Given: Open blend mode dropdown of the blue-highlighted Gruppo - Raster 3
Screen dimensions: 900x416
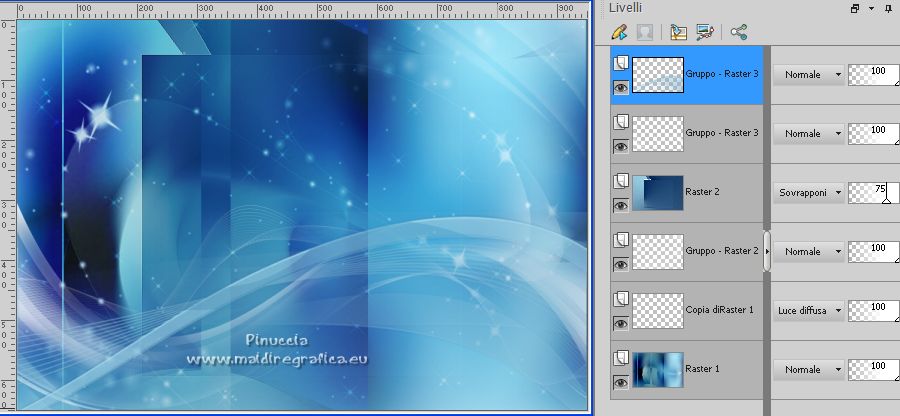Looking at the screenshot, I should pyautogui.click(x=809, y=75).
